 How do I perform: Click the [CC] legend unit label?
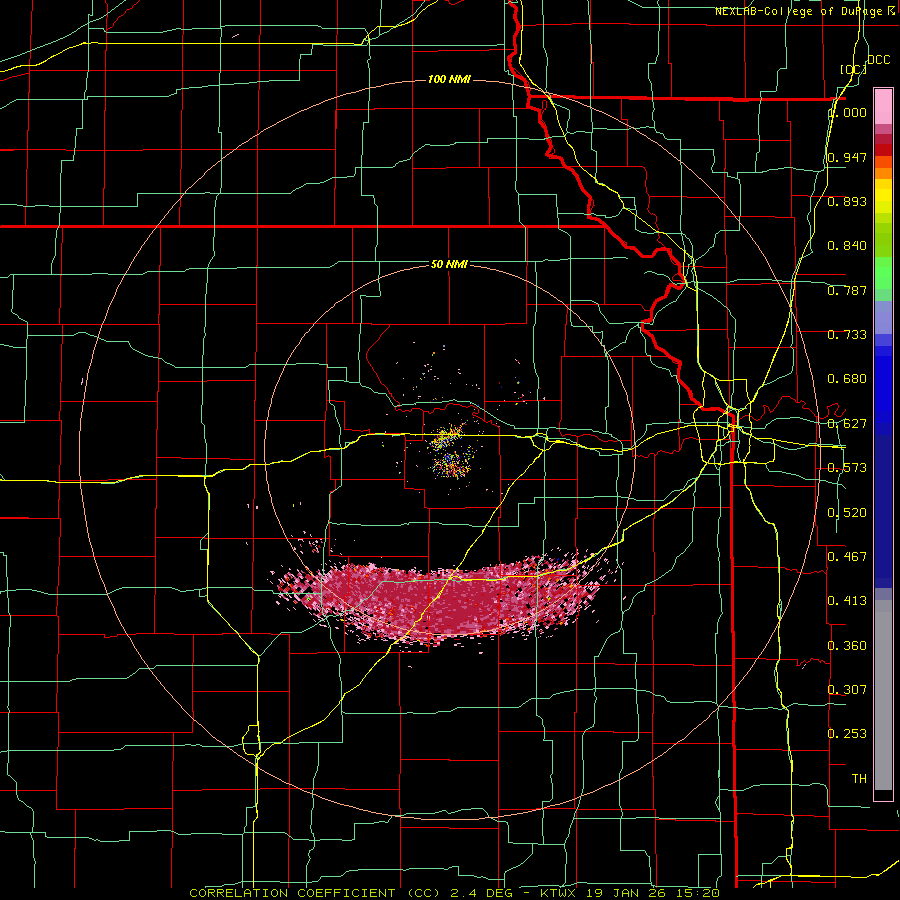[854, 69]
